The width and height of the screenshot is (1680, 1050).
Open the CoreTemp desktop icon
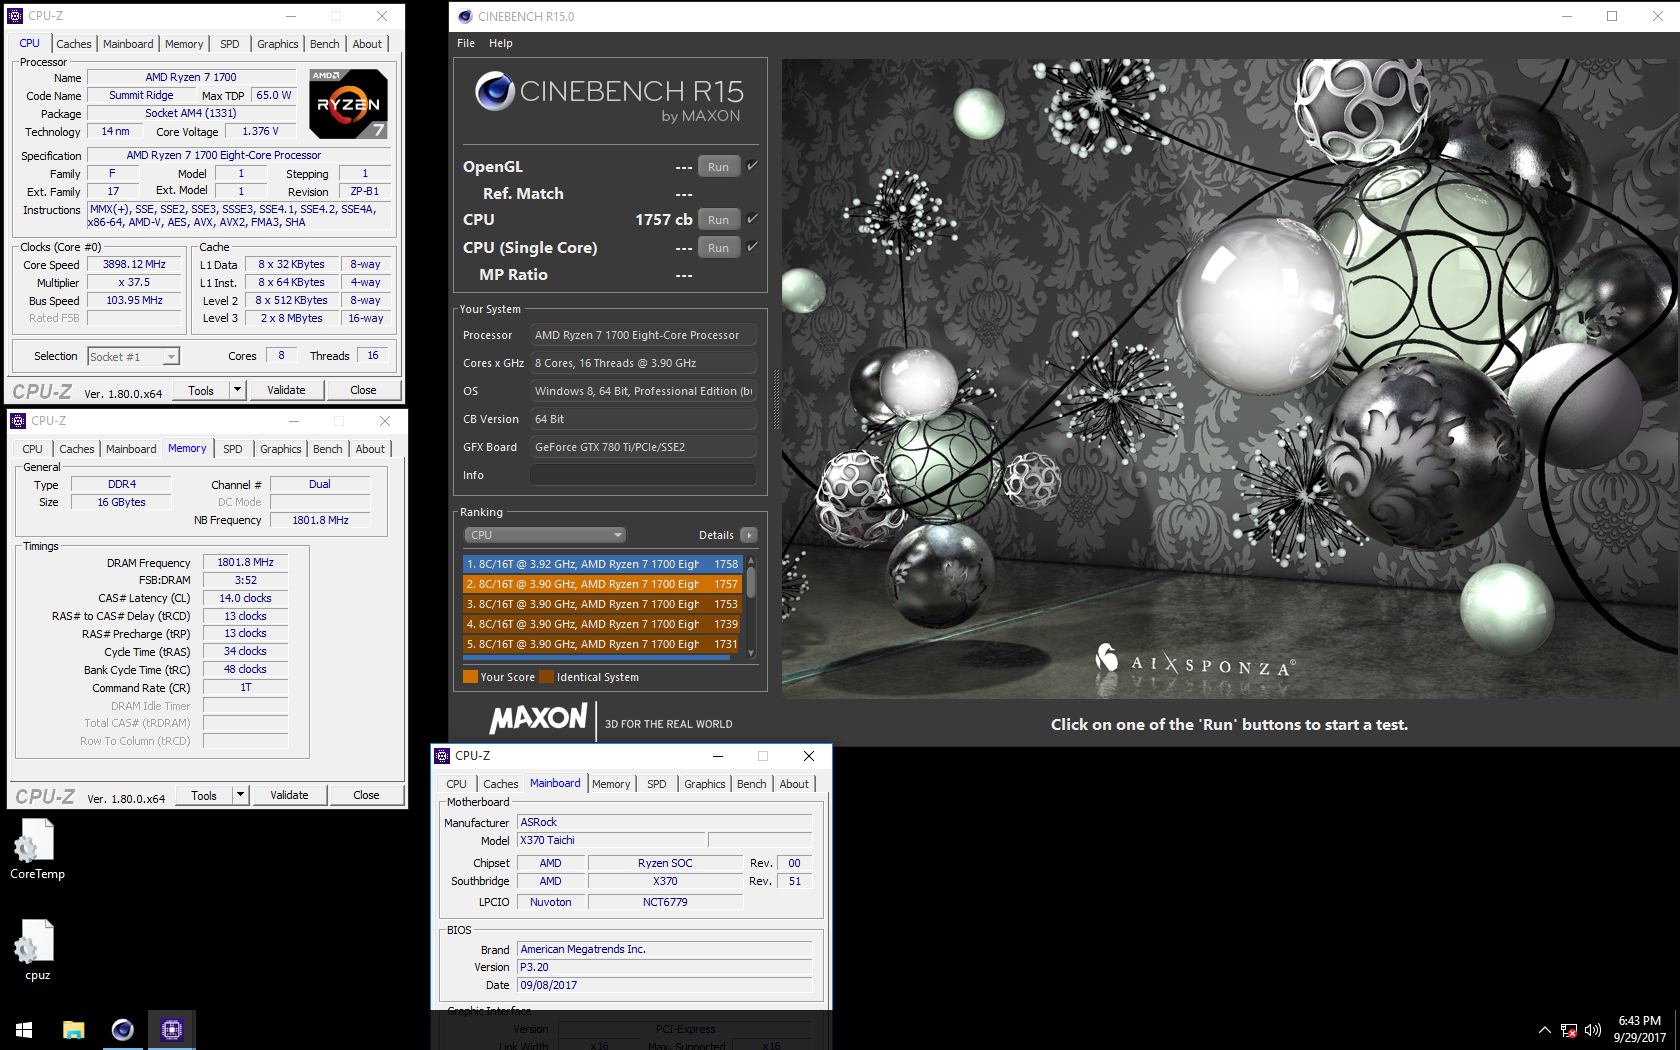[37, 848]
